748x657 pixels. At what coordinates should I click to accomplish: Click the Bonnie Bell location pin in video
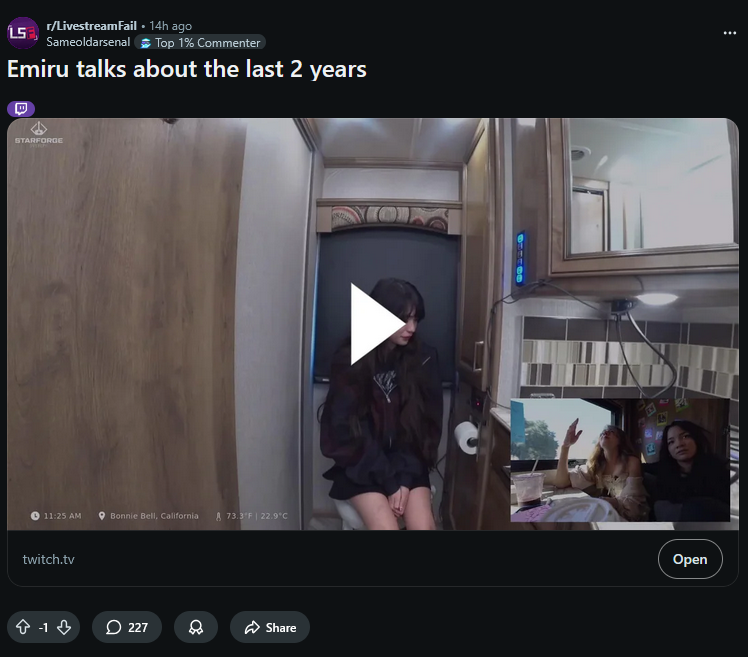pyautogui.click(x=102, y=516)
